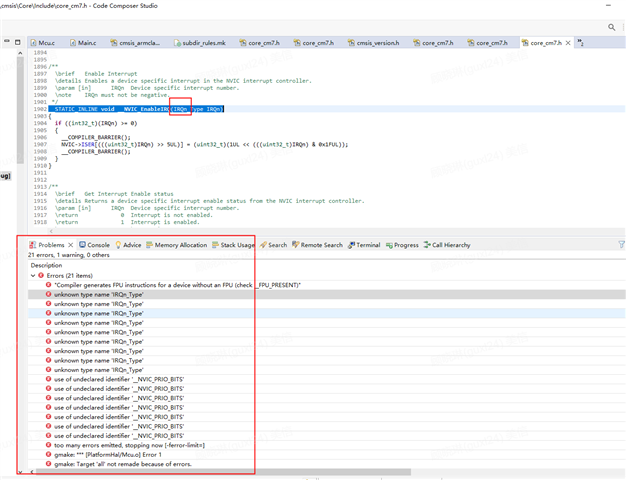Switch to the Console view

click(94, 245)
